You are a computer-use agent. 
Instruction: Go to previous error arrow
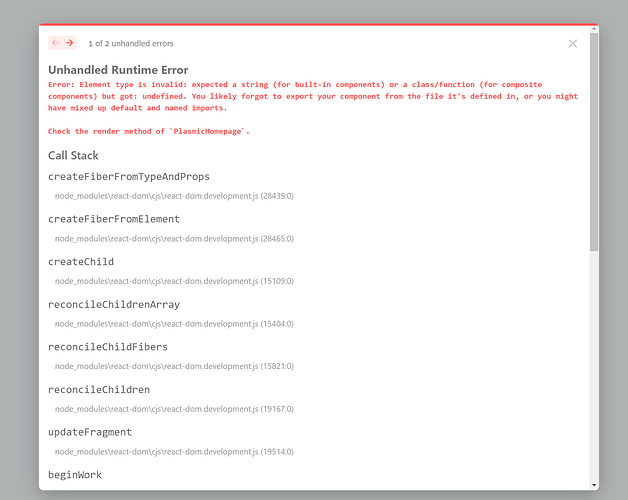(55, 43)
